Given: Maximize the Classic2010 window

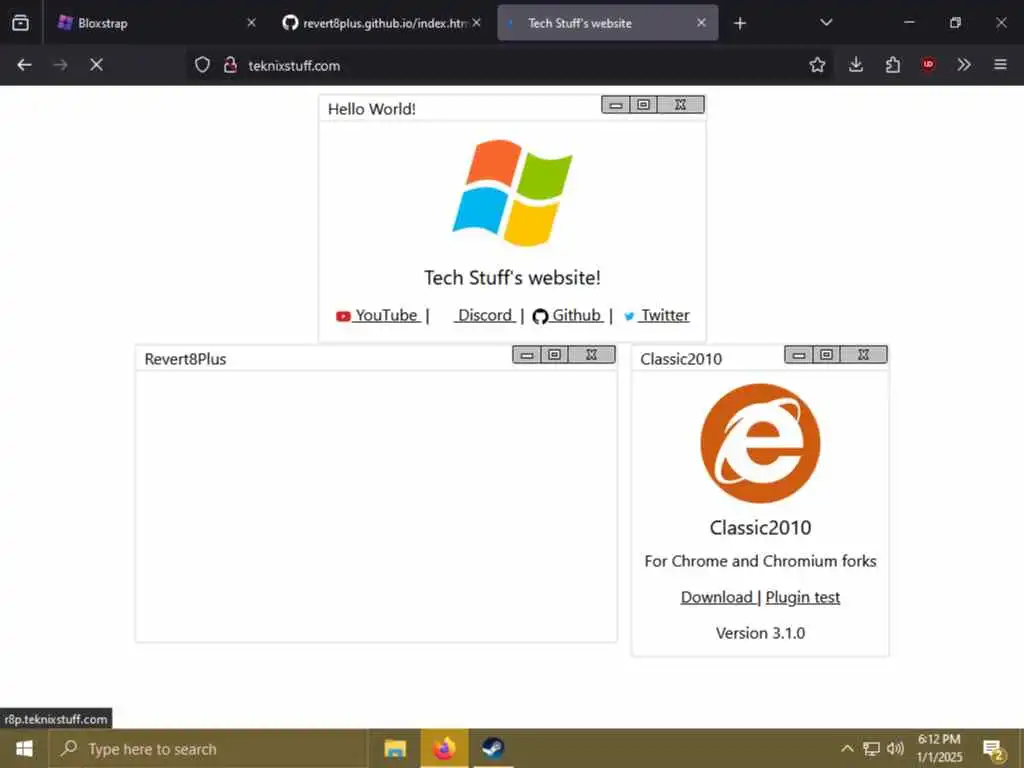Looking at the screenshot, I should pyautogui.click(x=826, y=355).
